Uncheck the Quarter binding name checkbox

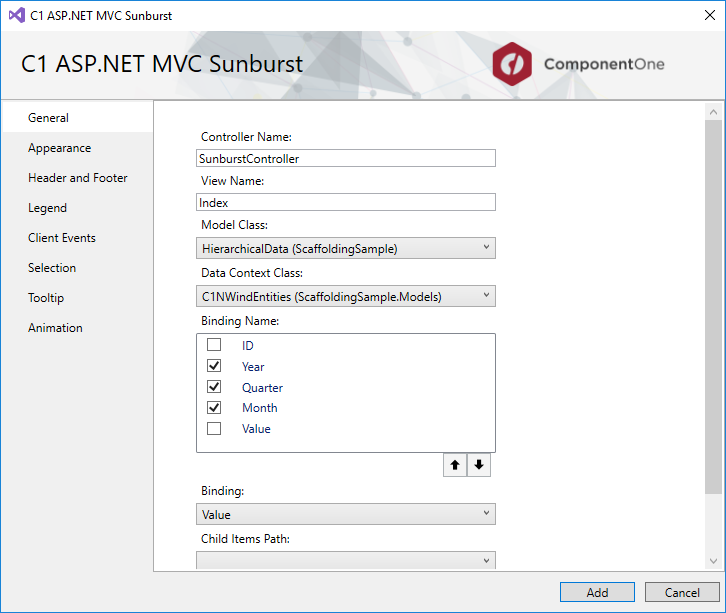(214, 387)
